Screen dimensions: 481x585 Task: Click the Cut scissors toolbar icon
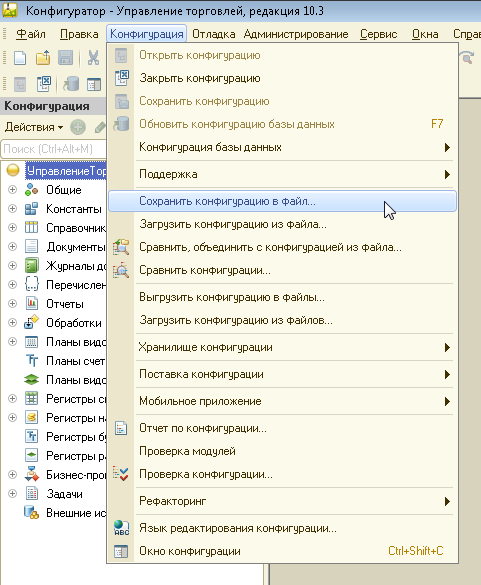pyautogui.click(x=93, y=58)
